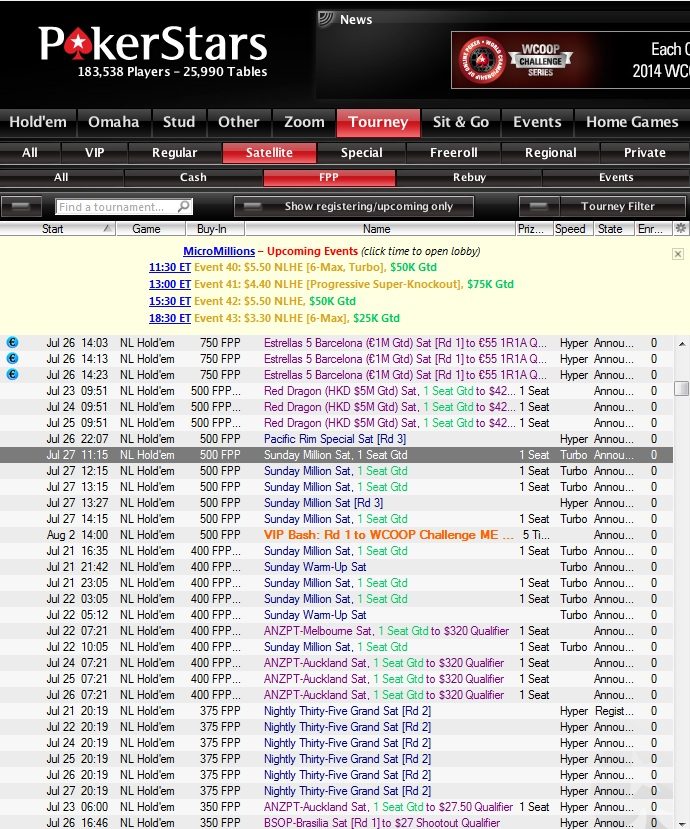Sort by the Name column header

(x=380, y=228)
